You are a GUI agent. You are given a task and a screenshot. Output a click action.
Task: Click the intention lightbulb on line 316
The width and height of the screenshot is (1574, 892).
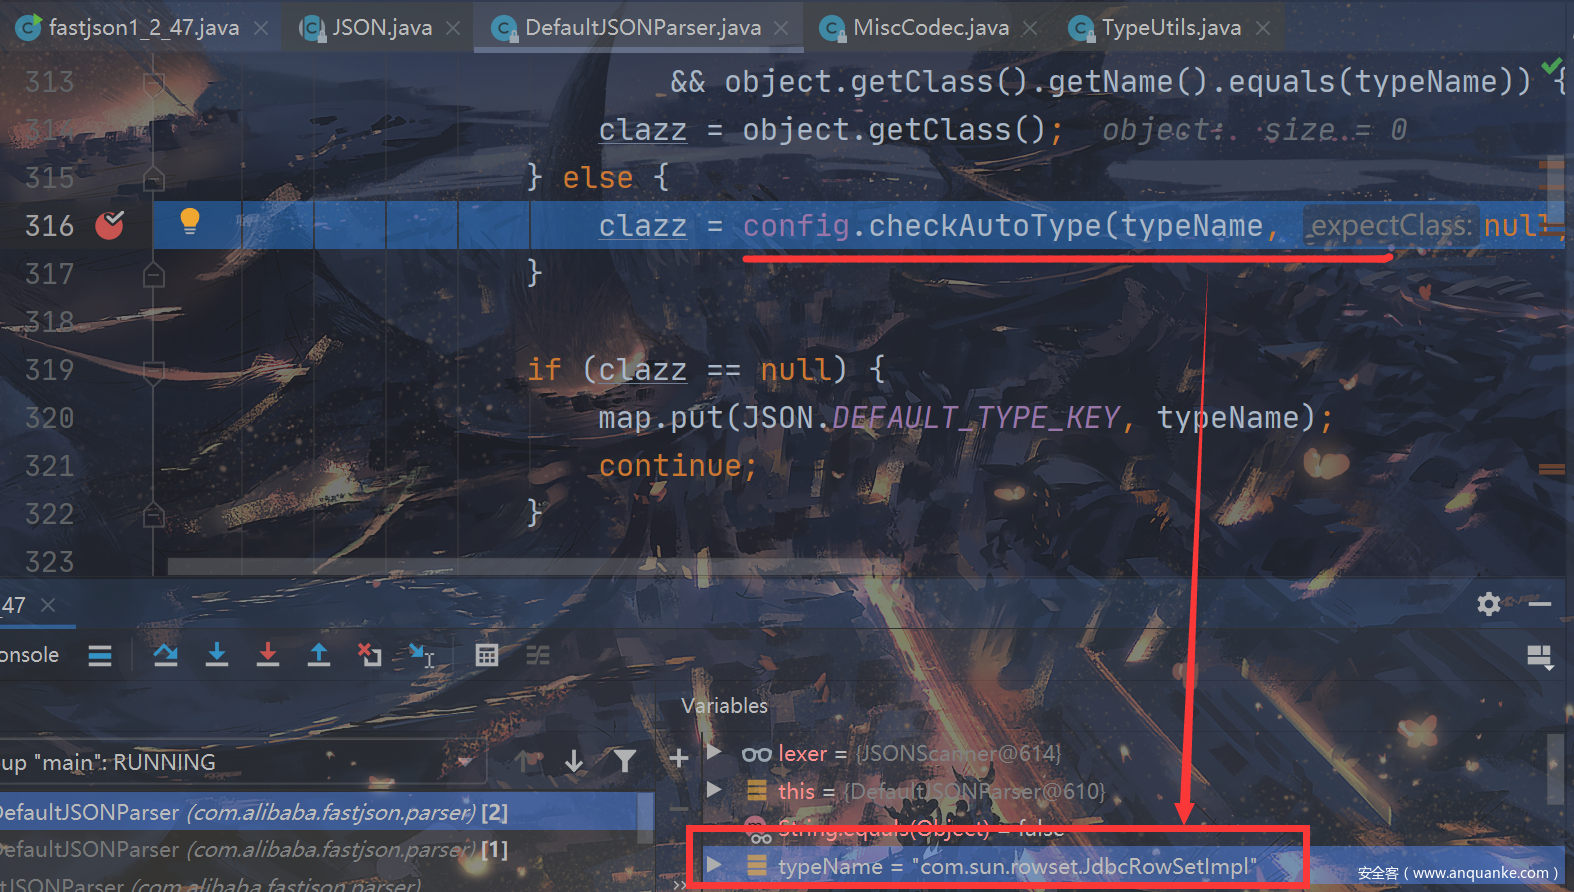[x=189, y=221]
